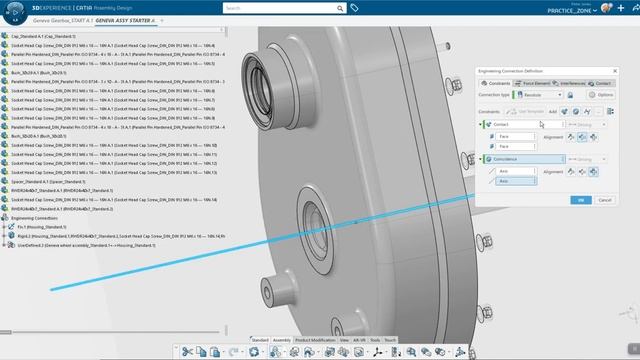Viewport: 640px width, 360px height.
Task: Add a new document tab
Action: point(162,20)
